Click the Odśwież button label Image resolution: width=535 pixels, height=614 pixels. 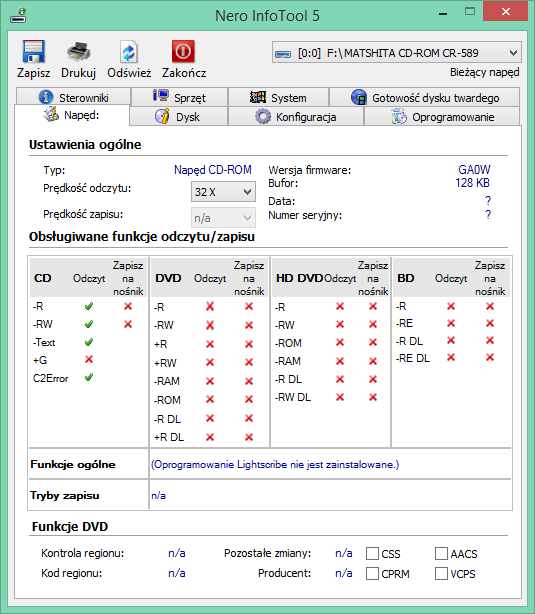pyautogui.click(x=129, y=73)
